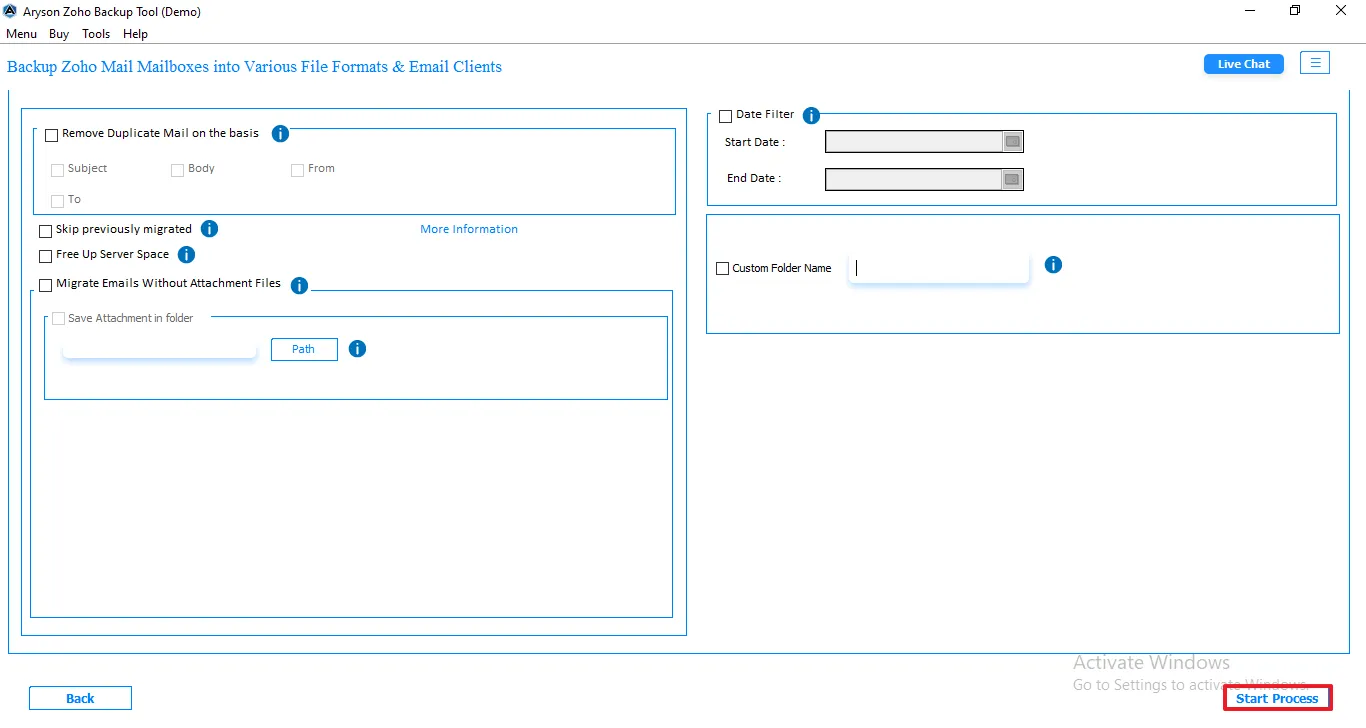Screen dimensions: 1366x728
Task: Tick the Subject checkbox
Action: (x=58, y=170)
